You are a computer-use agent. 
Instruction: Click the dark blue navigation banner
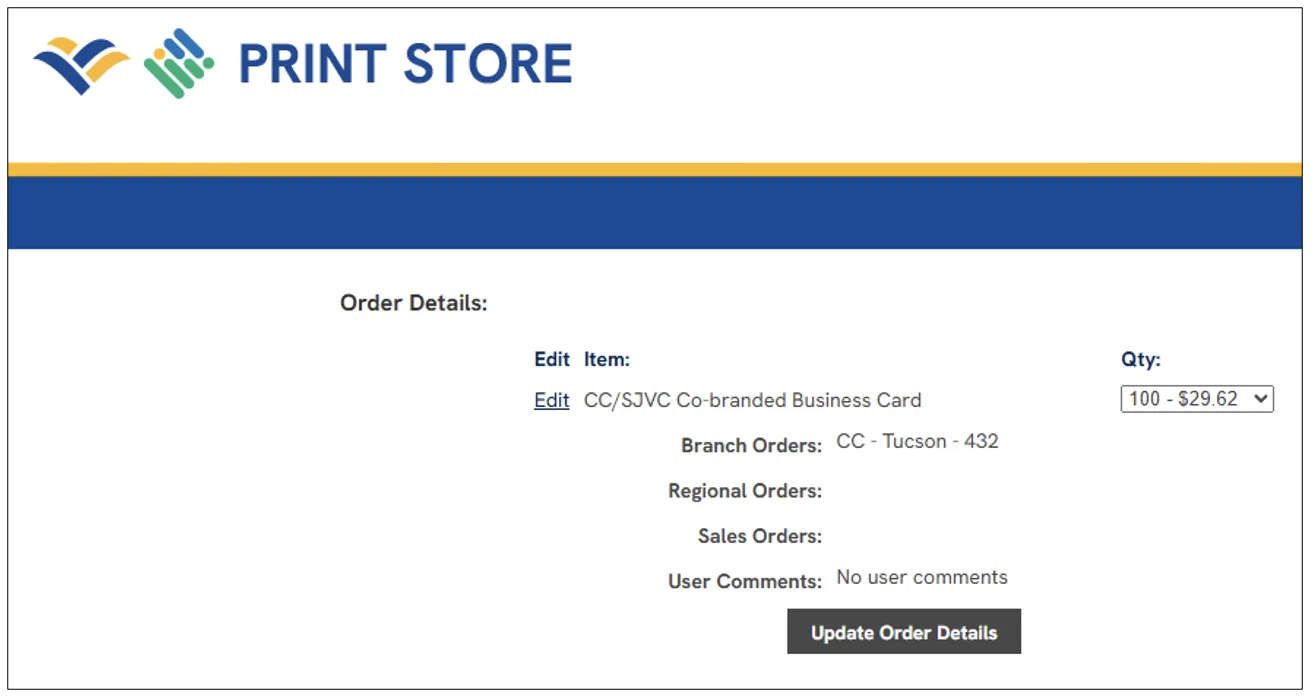tap(655, 213)
